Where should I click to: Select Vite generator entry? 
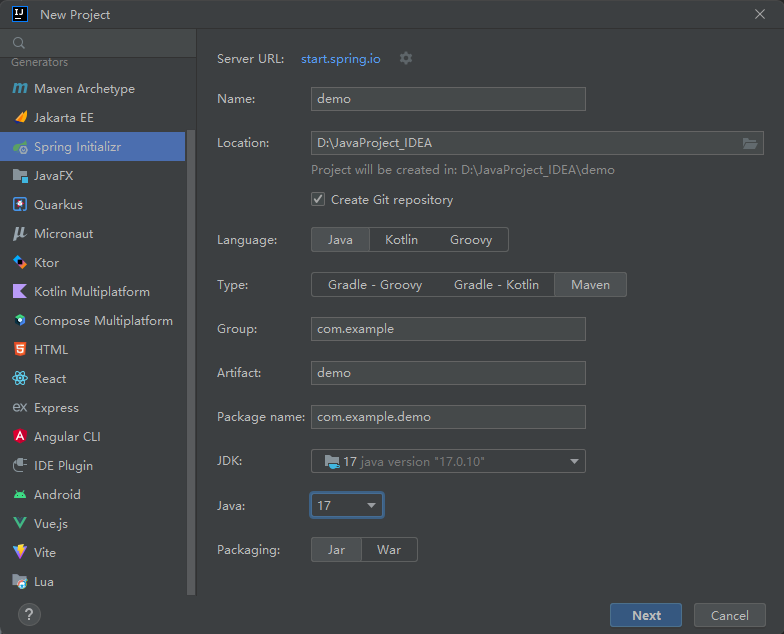[x=93, y=552]
